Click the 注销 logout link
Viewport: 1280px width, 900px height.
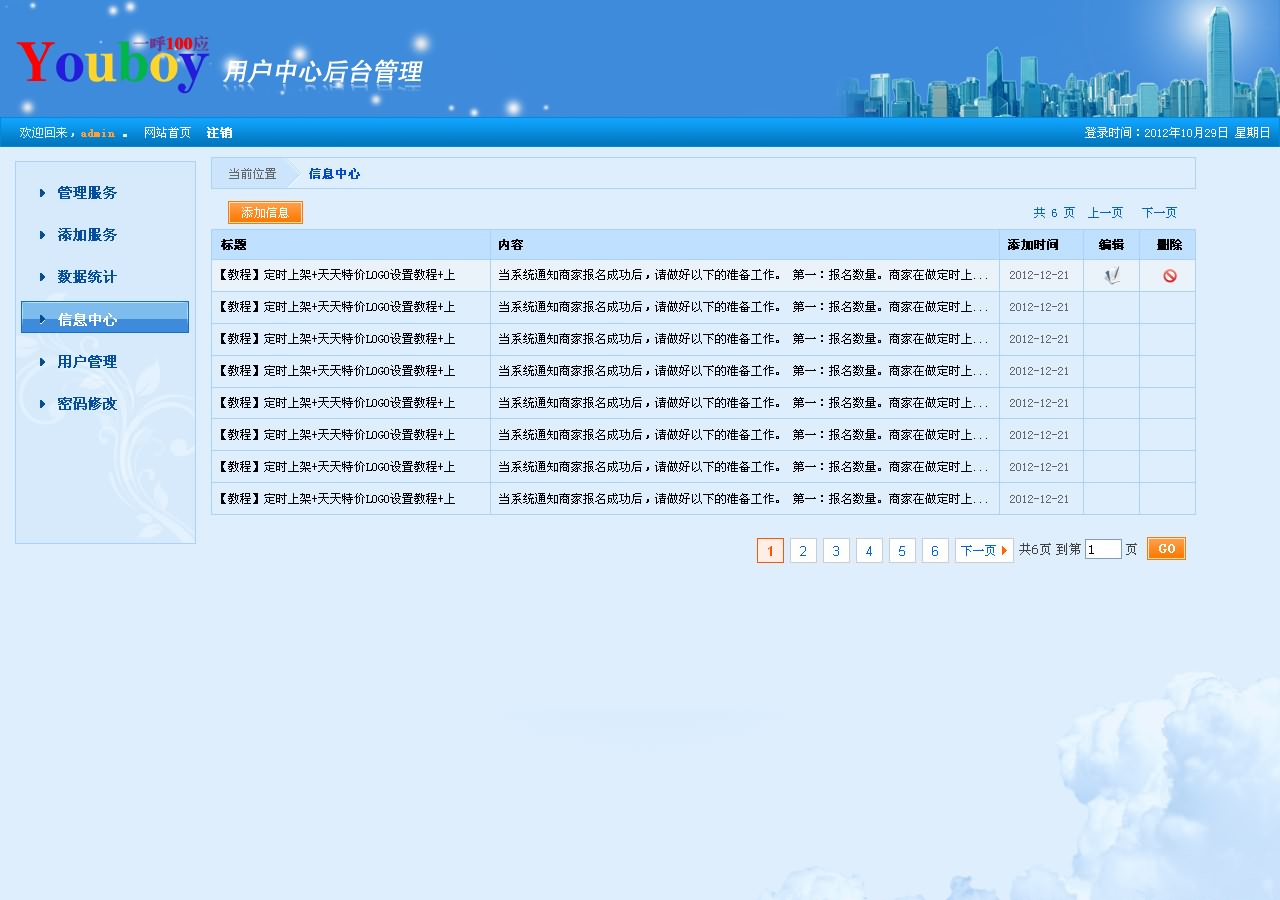point(219,133)
